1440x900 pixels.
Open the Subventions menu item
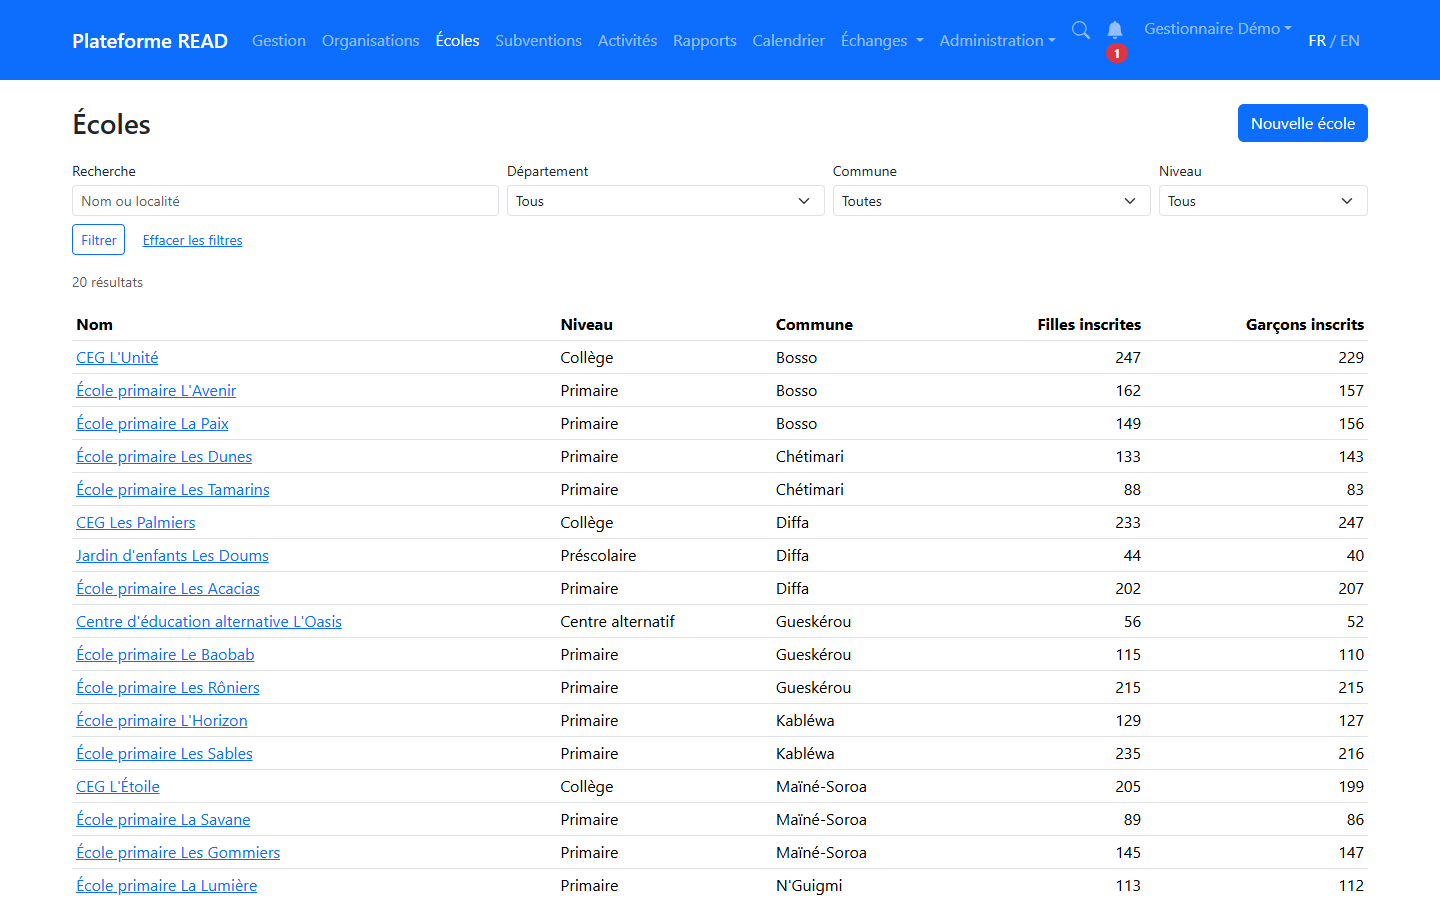538,41
